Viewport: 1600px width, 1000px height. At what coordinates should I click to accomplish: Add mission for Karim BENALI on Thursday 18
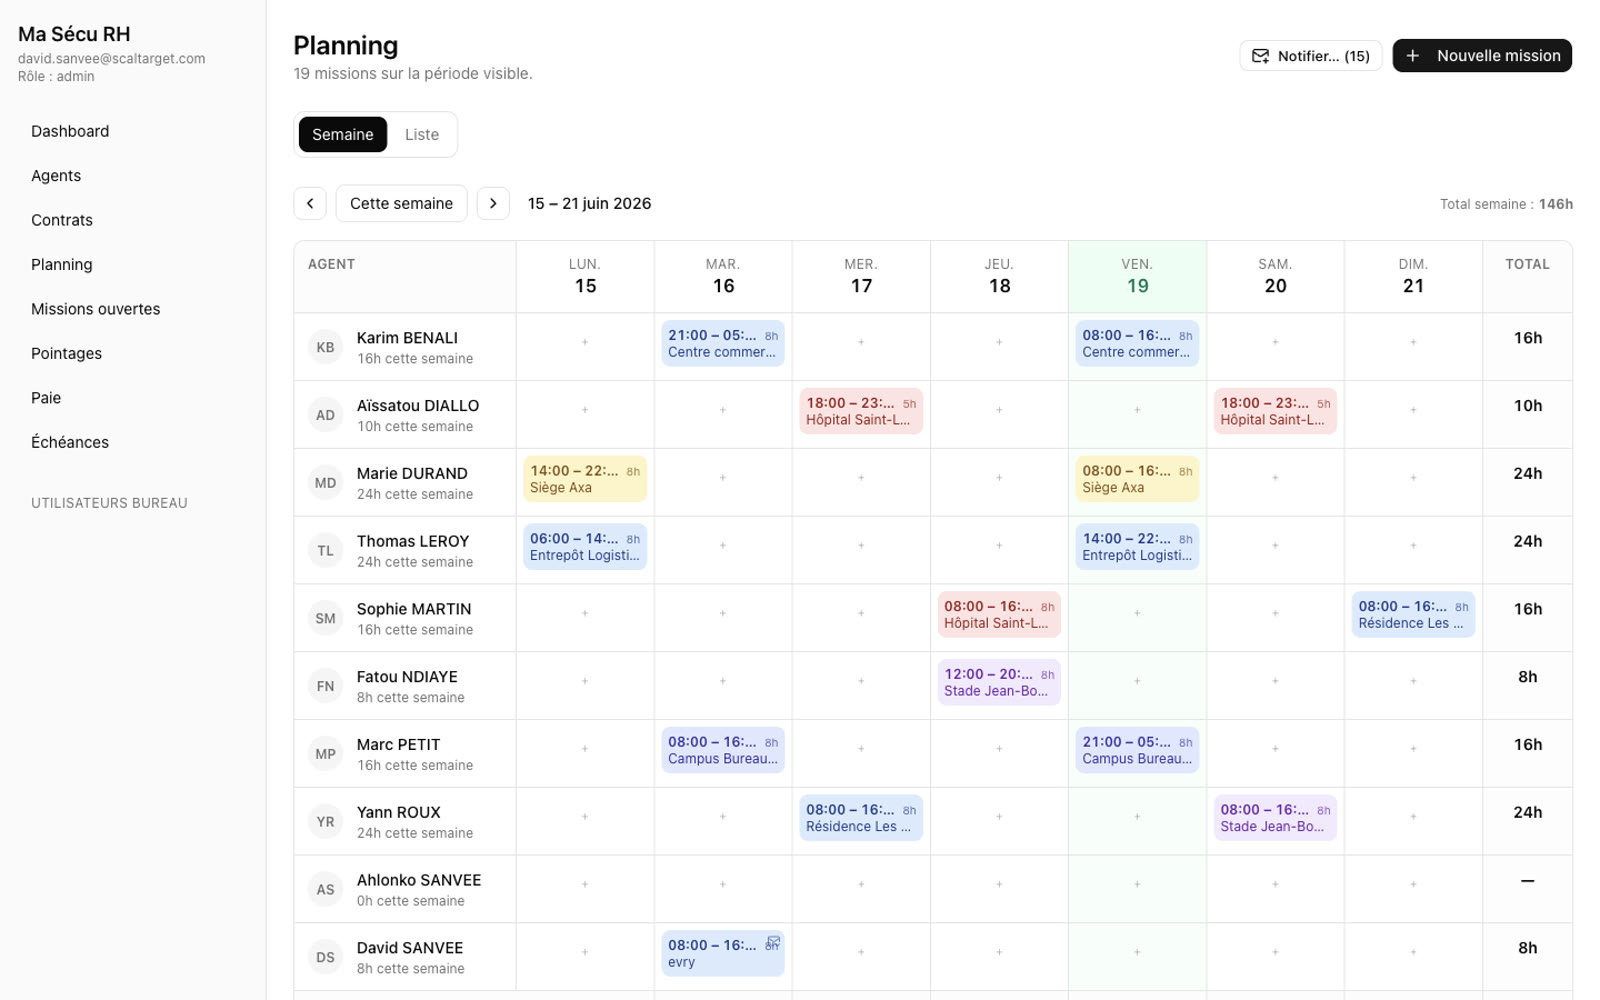(999, 342)
